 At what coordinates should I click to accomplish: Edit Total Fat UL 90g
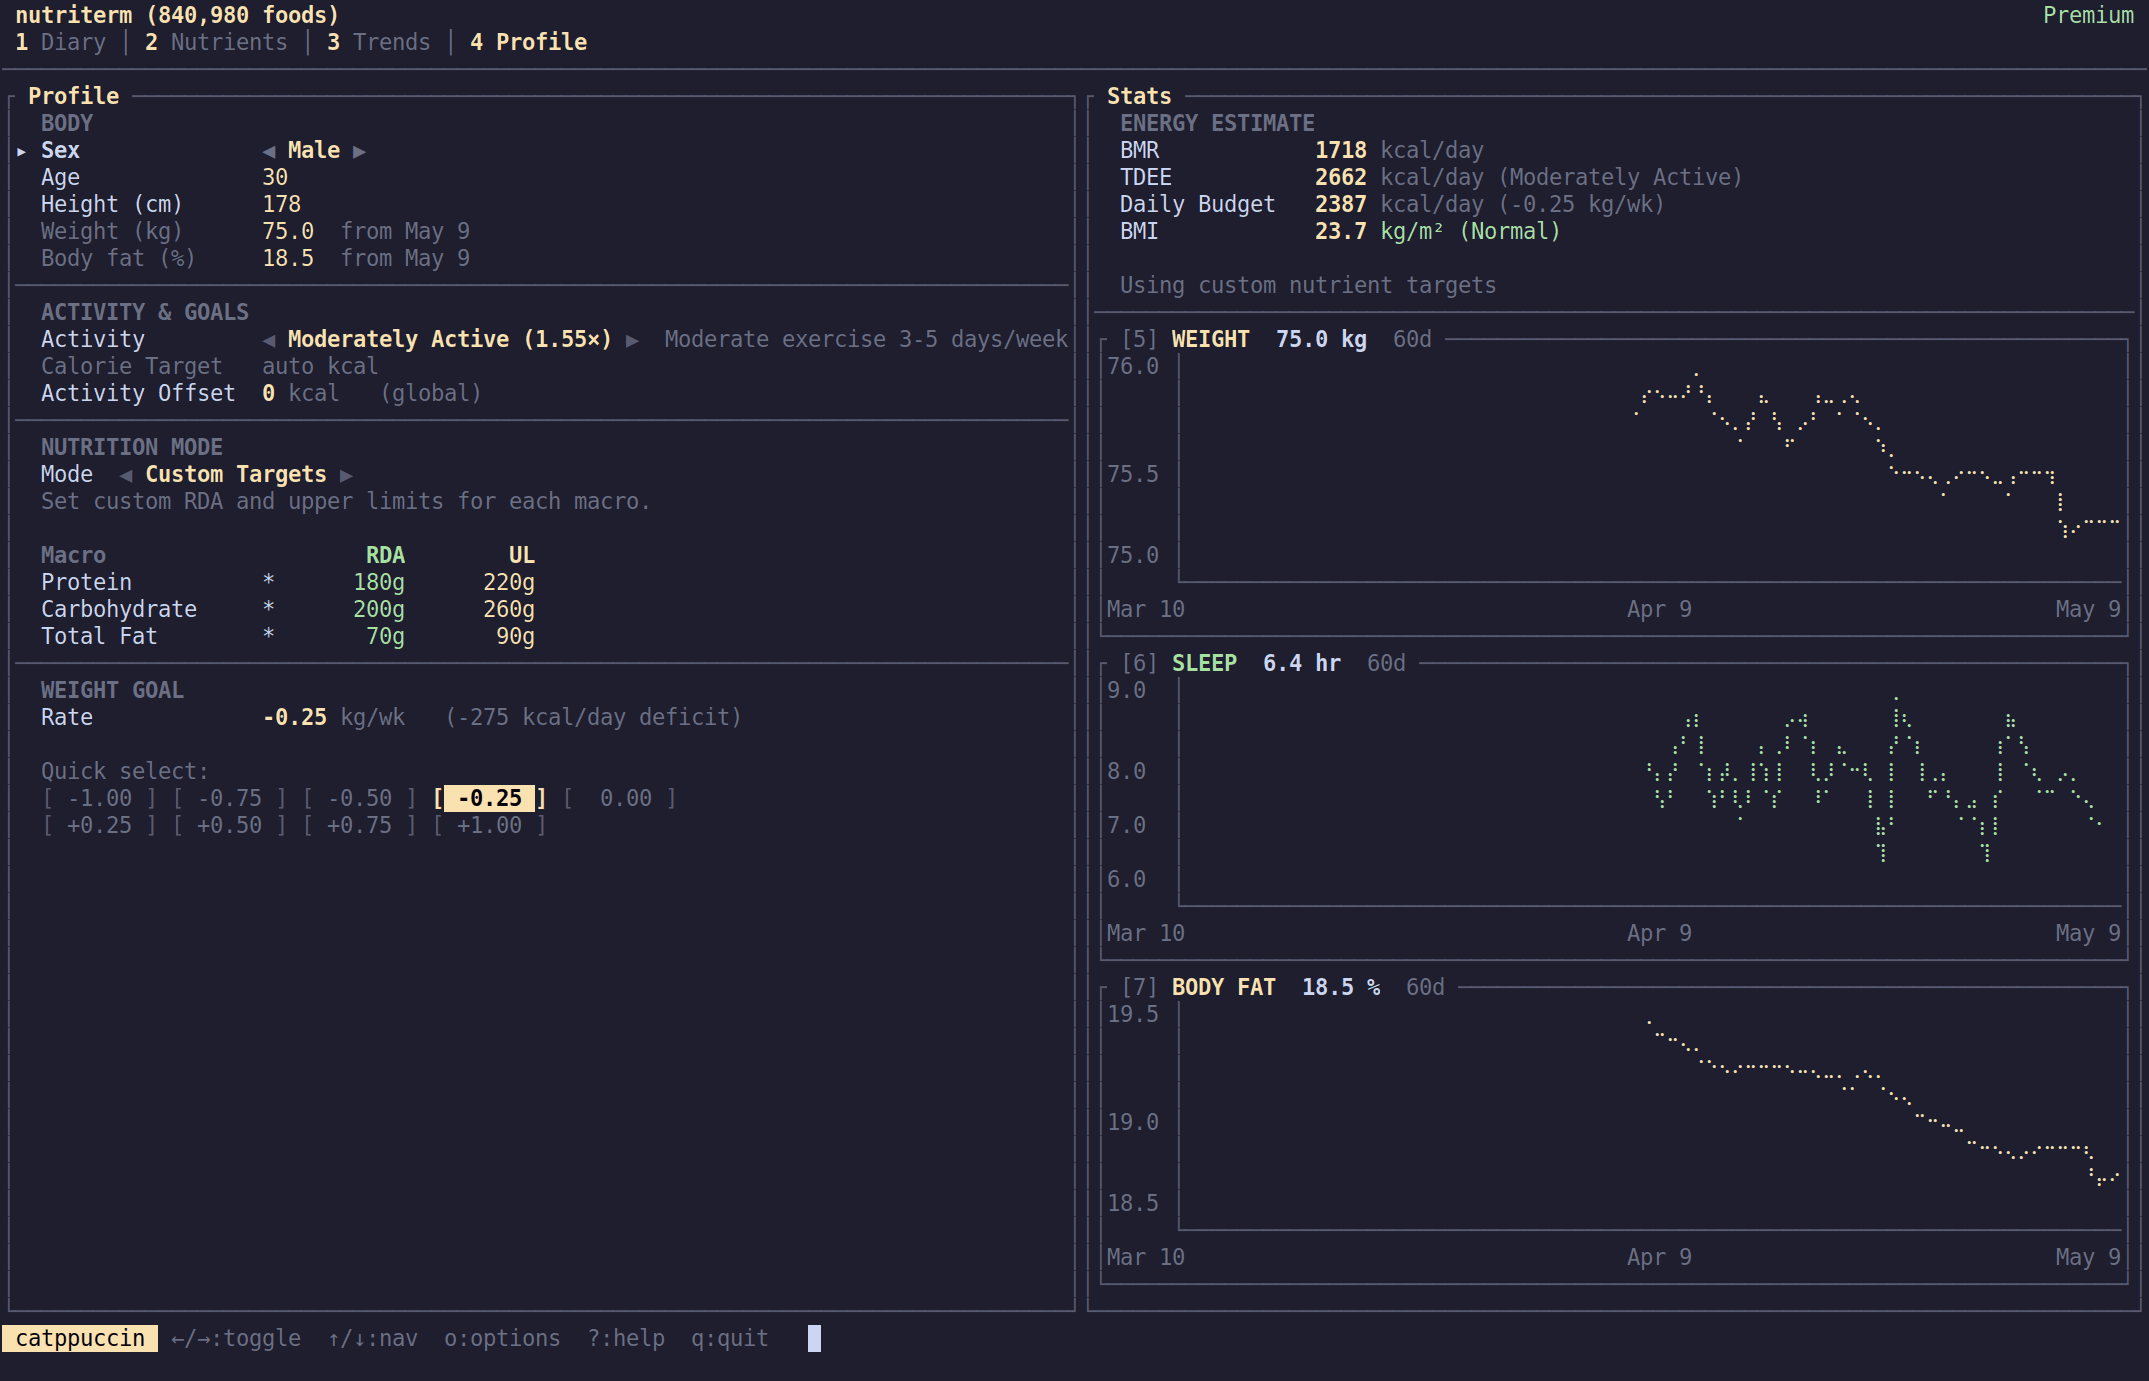click(x=516, y=636)
